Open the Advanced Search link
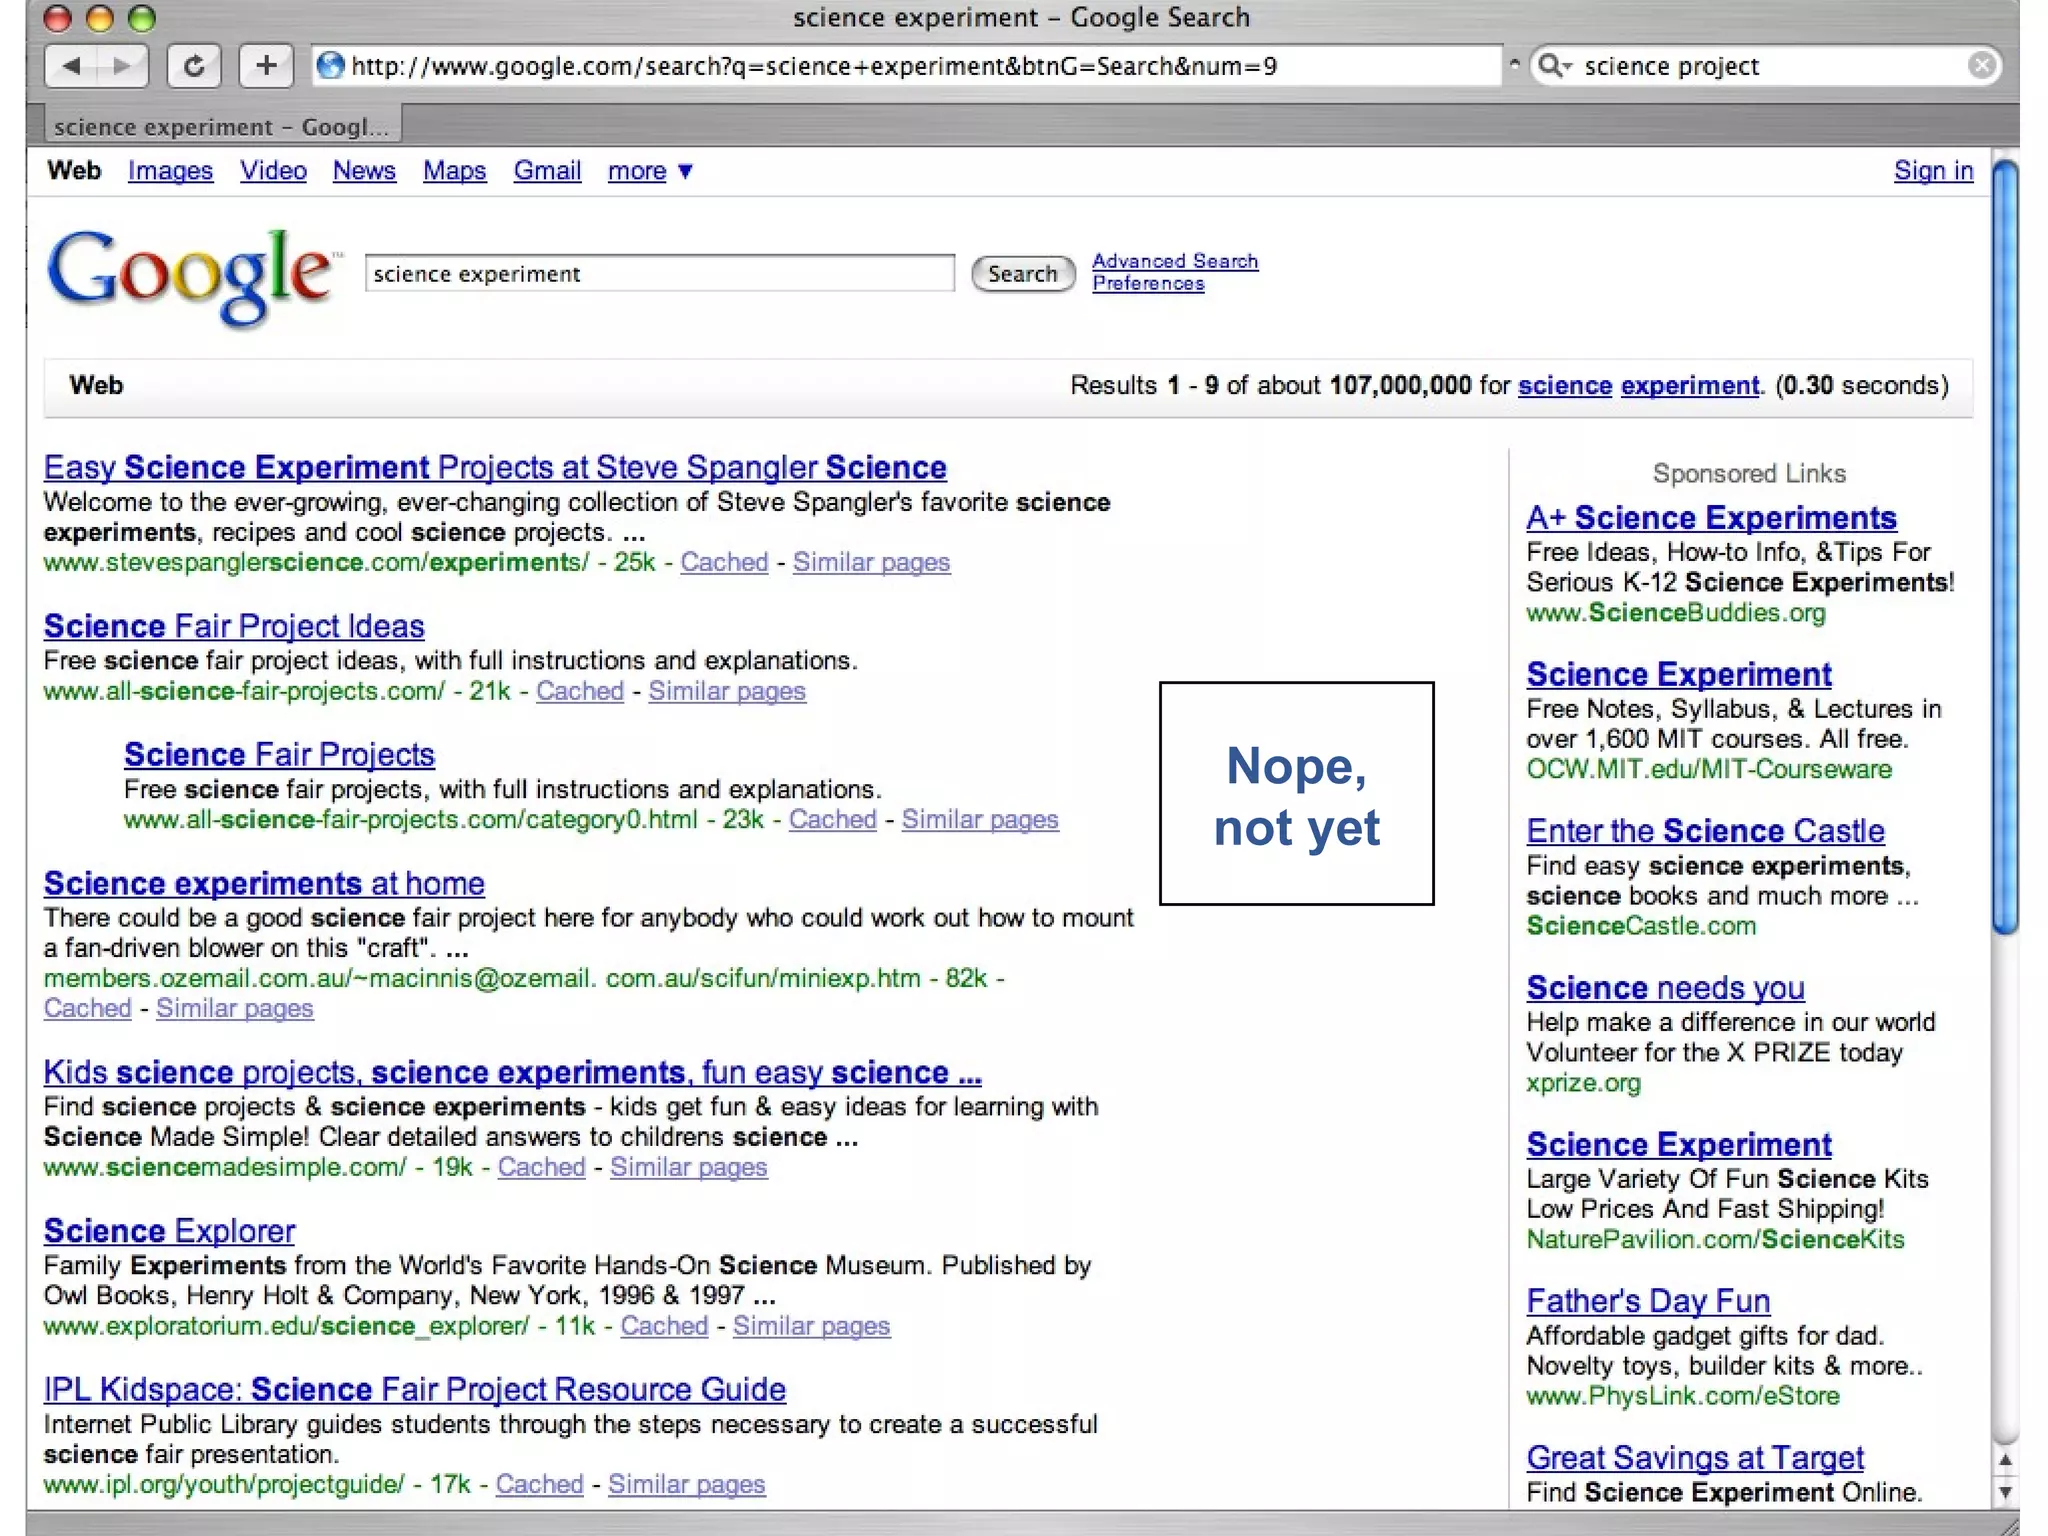Screen dimensions: 2048x1536 point(1174,261)
